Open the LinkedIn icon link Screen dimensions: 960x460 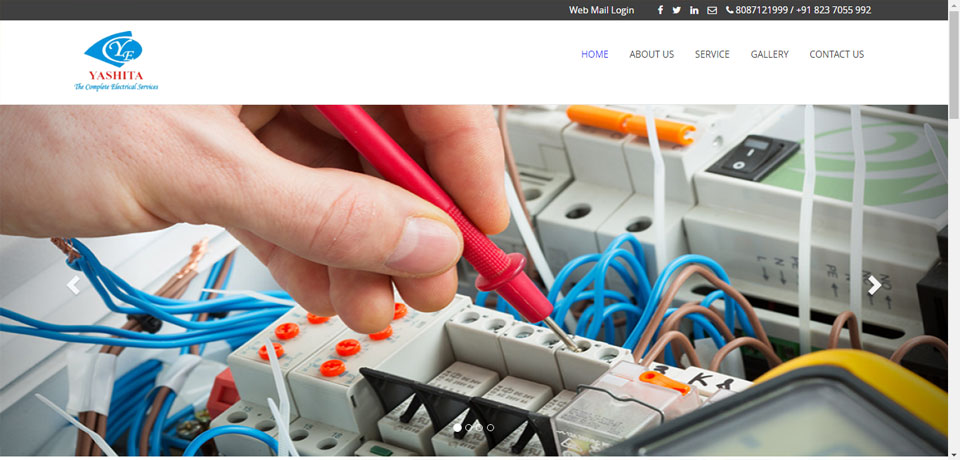point(694,10)
